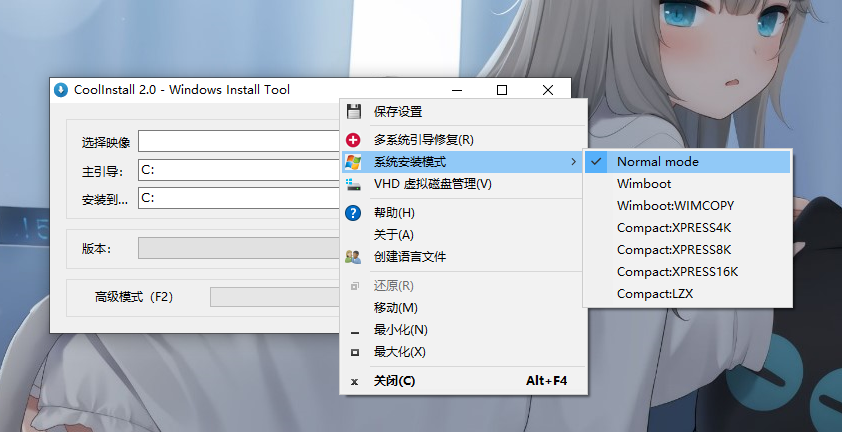
Task: Click the CoolInstall 2.0 title text
Action: (182, 90)
